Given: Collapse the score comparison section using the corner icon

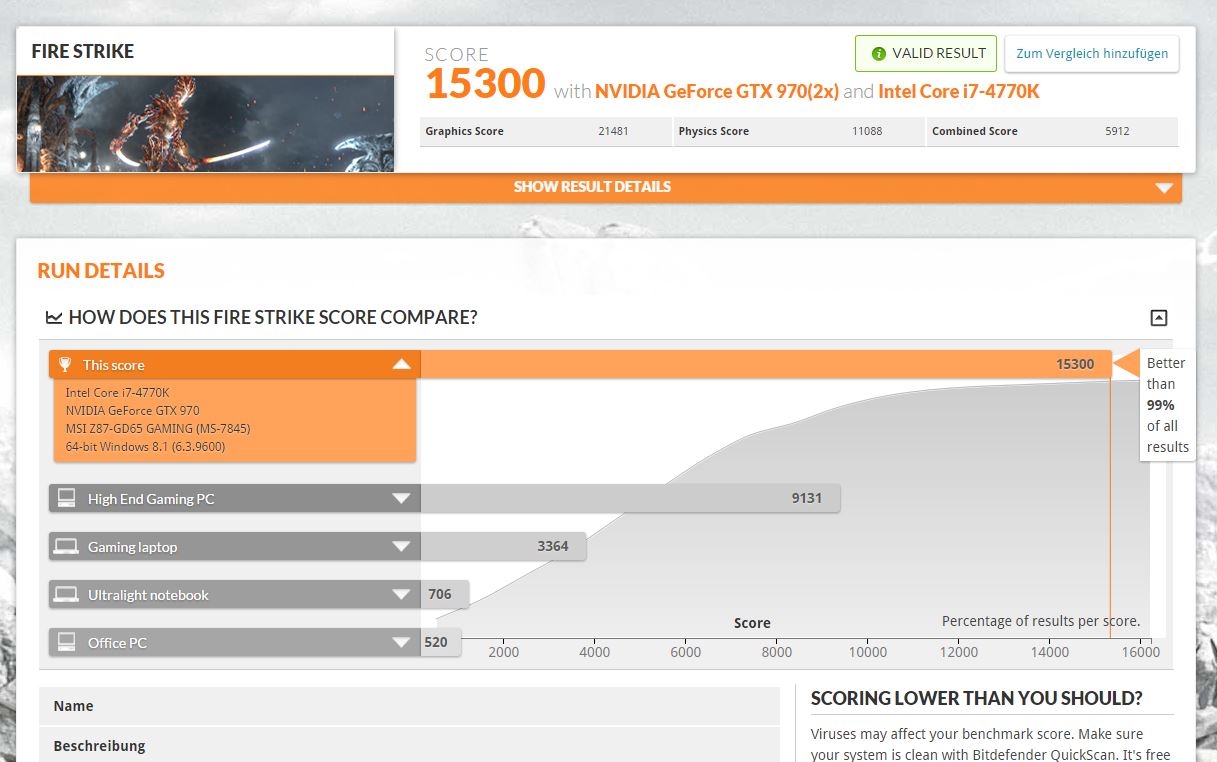Looking at the screenshot, I should (1159, 318).
